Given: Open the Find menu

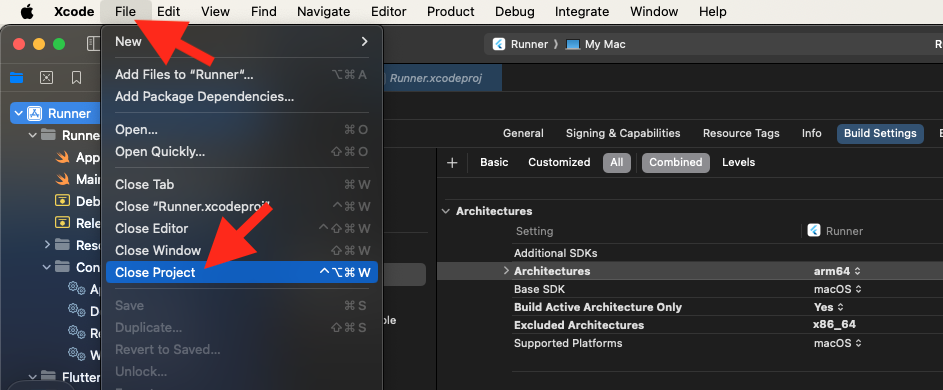Looking at the screenshot, I should click(x=263, y=11).
